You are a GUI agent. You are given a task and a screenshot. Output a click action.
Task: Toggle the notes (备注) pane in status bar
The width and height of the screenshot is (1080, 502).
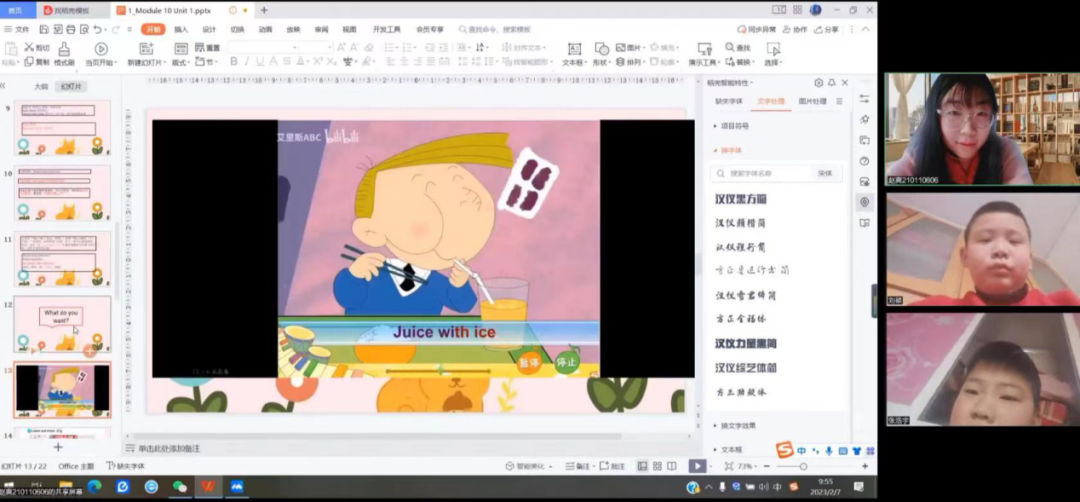(x=577, y=466)
